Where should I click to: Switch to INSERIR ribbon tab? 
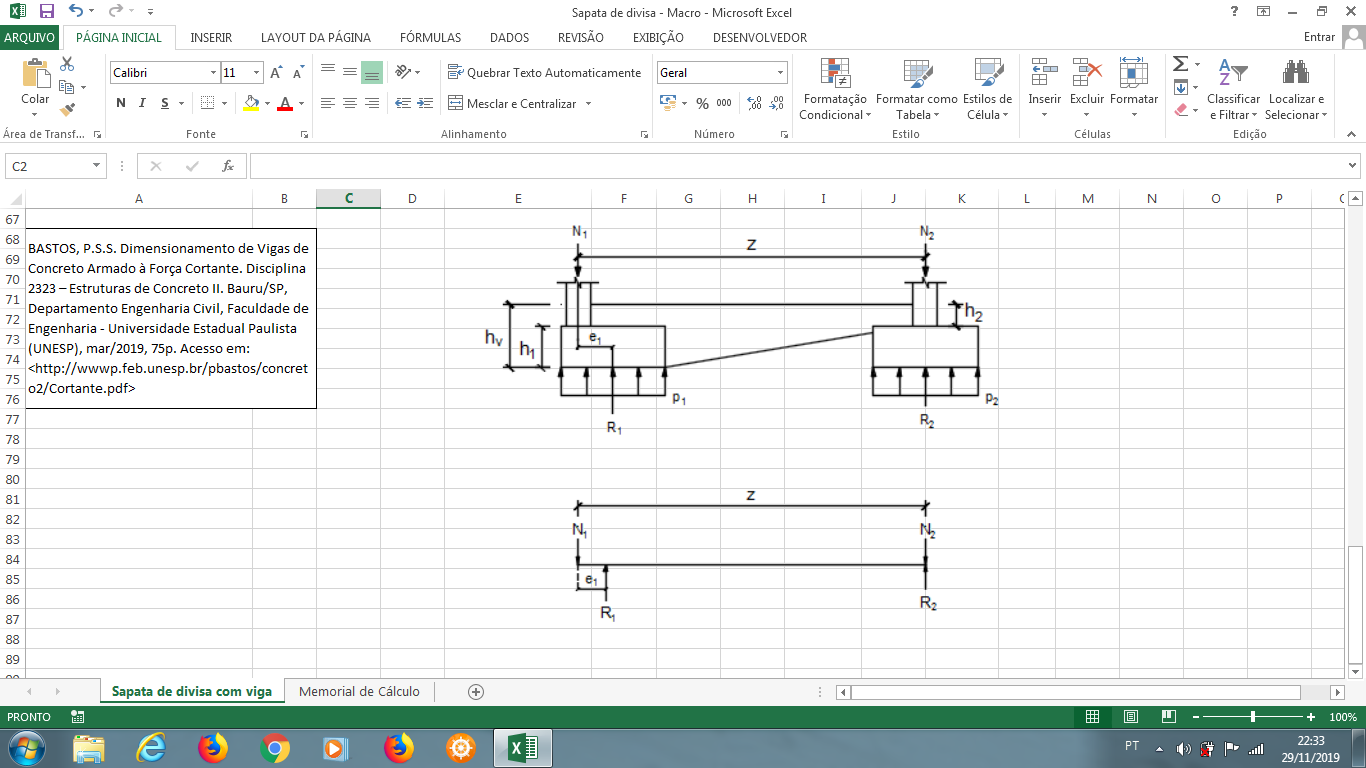coord(211,37)
